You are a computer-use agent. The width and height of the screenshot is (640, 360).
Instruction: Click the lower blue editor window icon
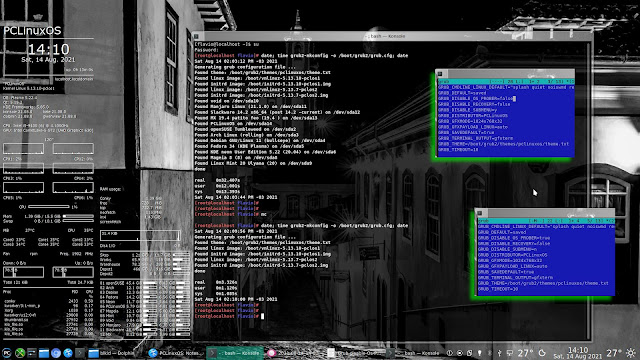[480, 213]
